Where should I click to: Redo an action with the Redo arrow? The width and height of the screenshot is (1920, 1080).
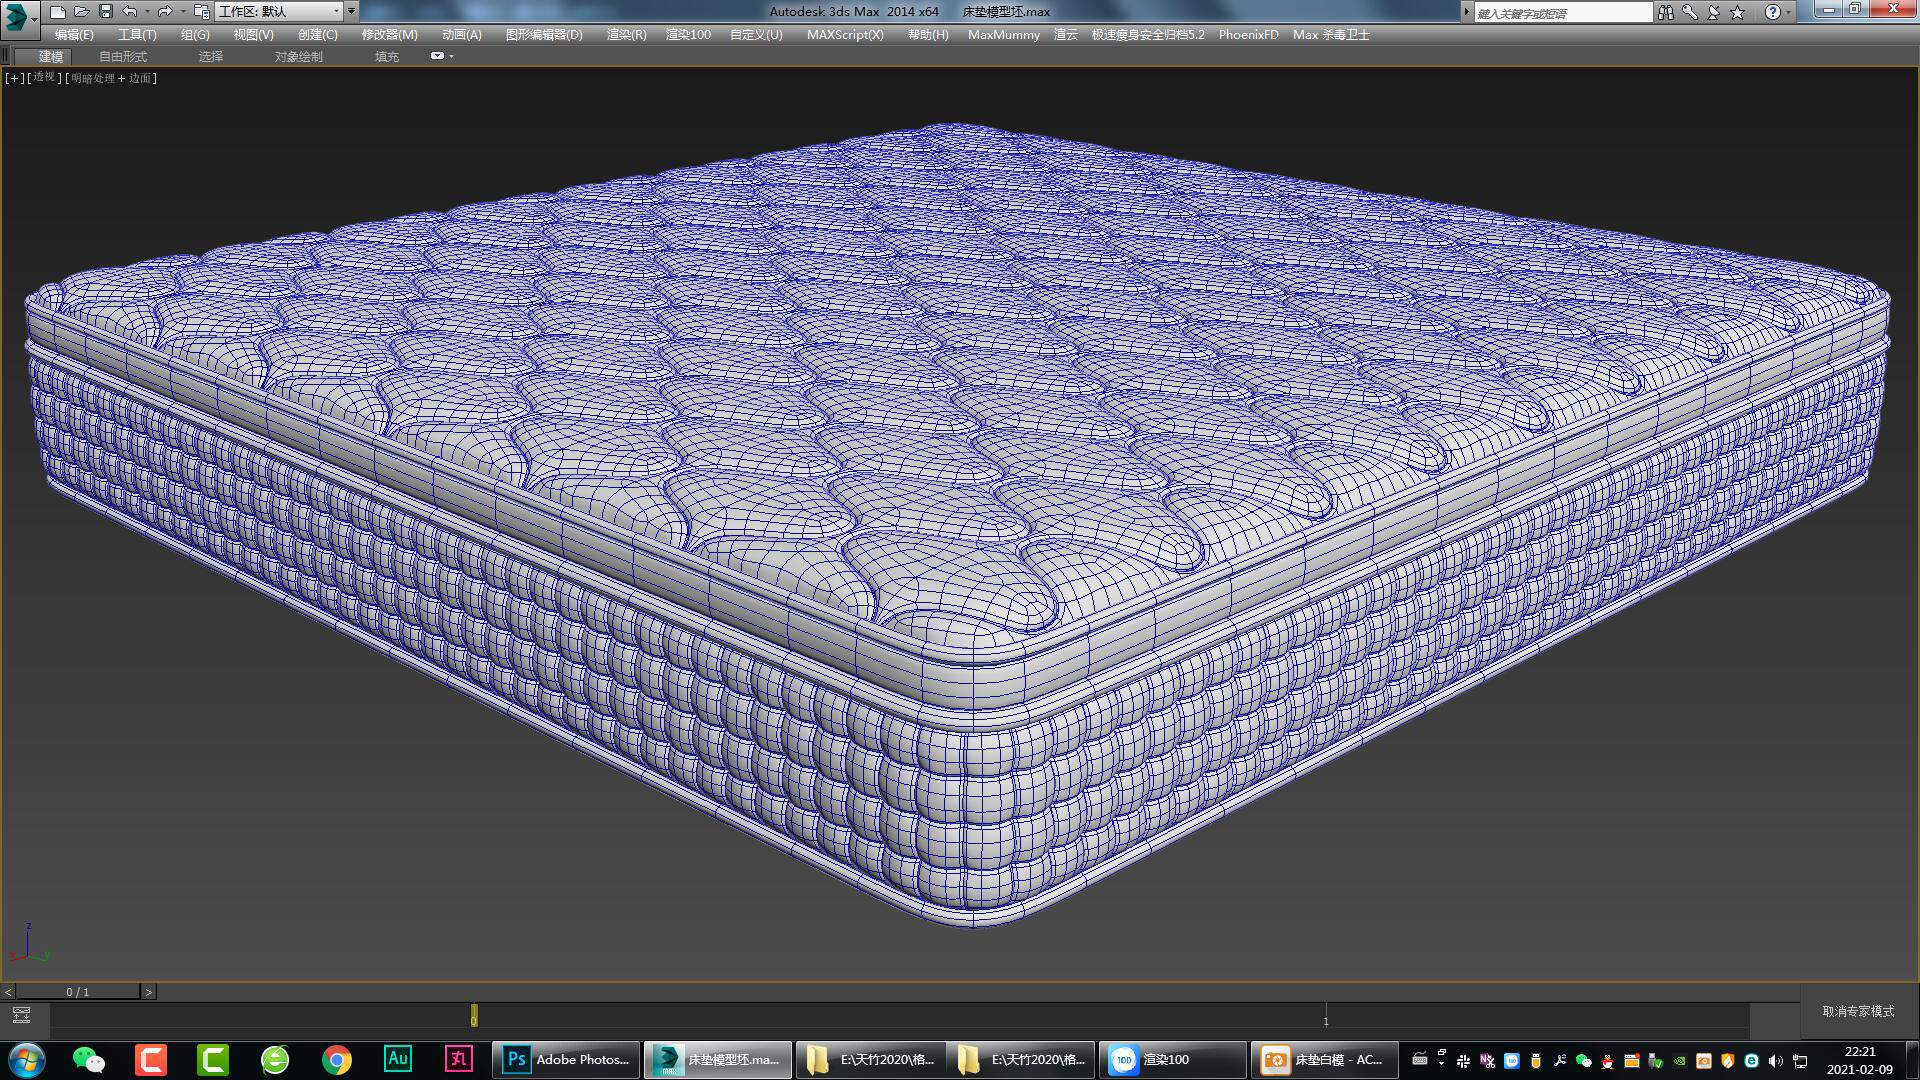pyautogui.click(x=166, y=12)
